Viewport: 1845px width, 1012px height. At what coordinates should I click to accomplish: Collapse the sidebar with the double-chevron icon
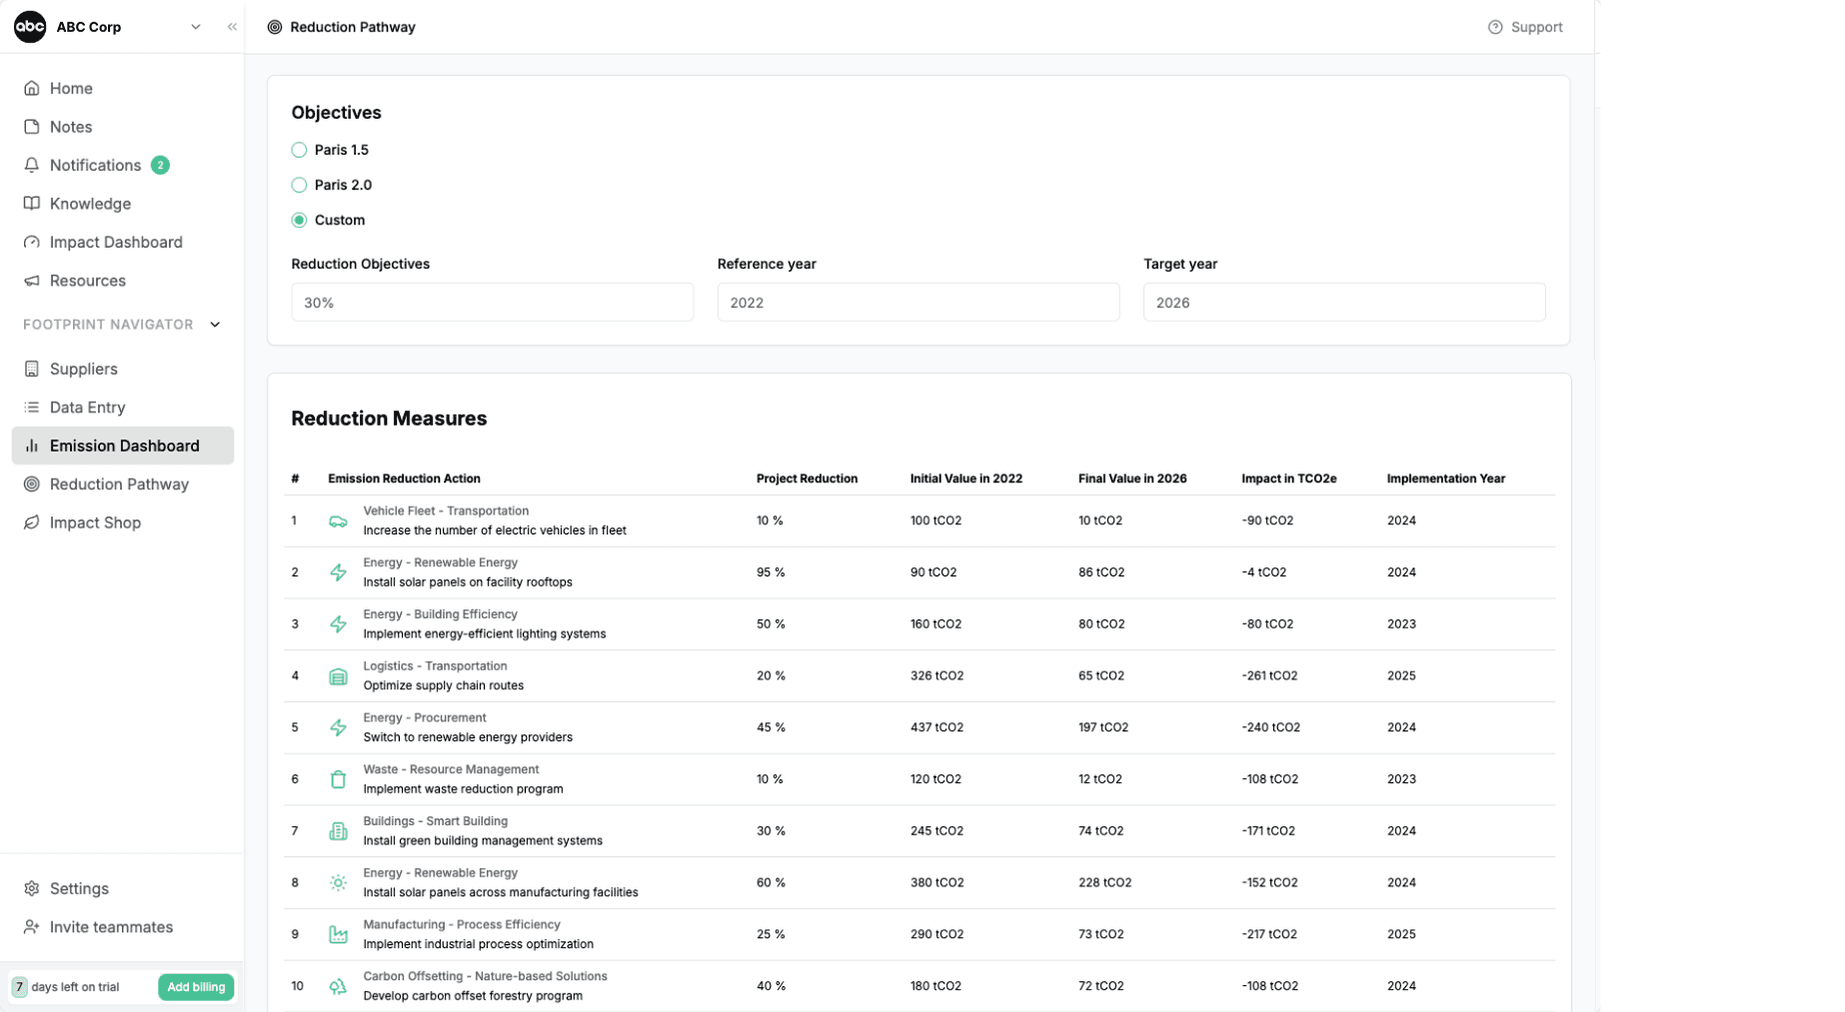232,27
